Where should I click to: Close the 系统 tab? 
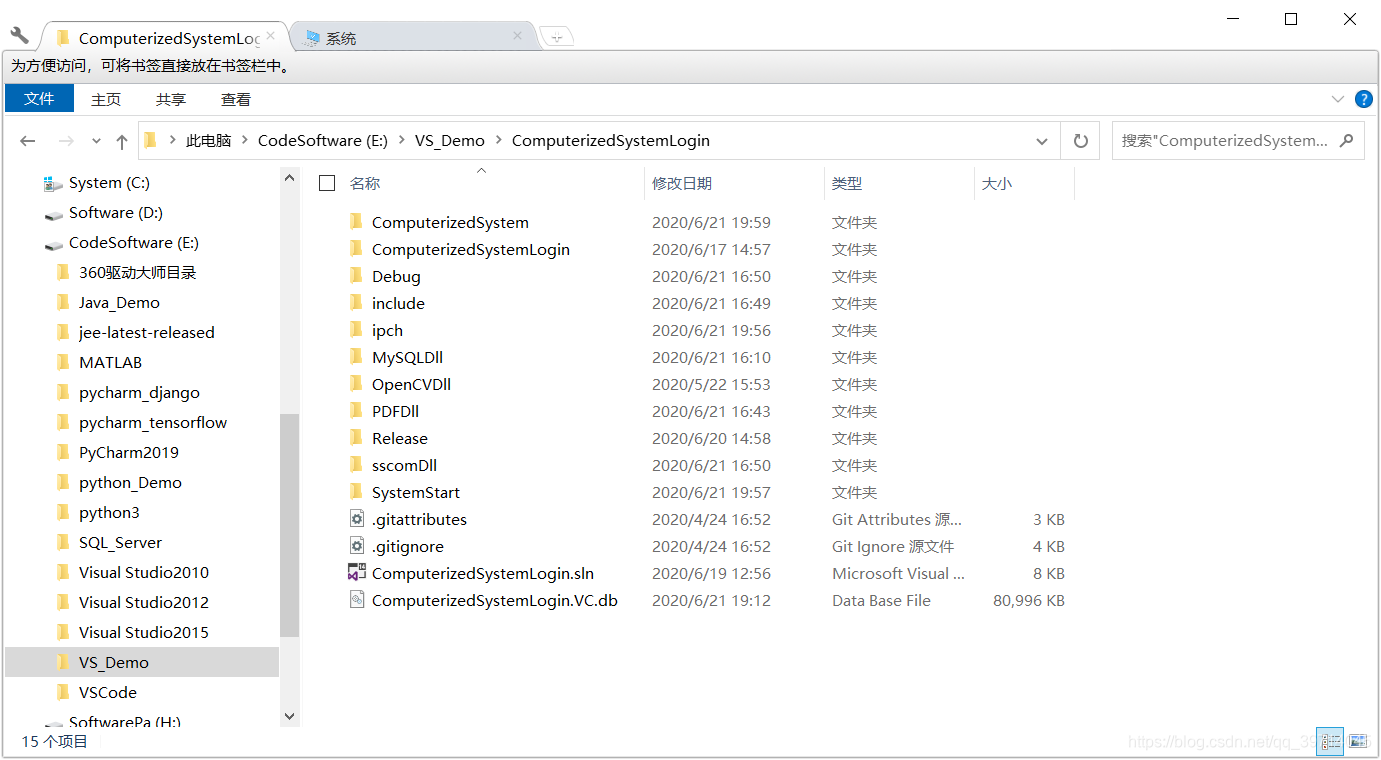pyautogui.click(x=517, y=36)
